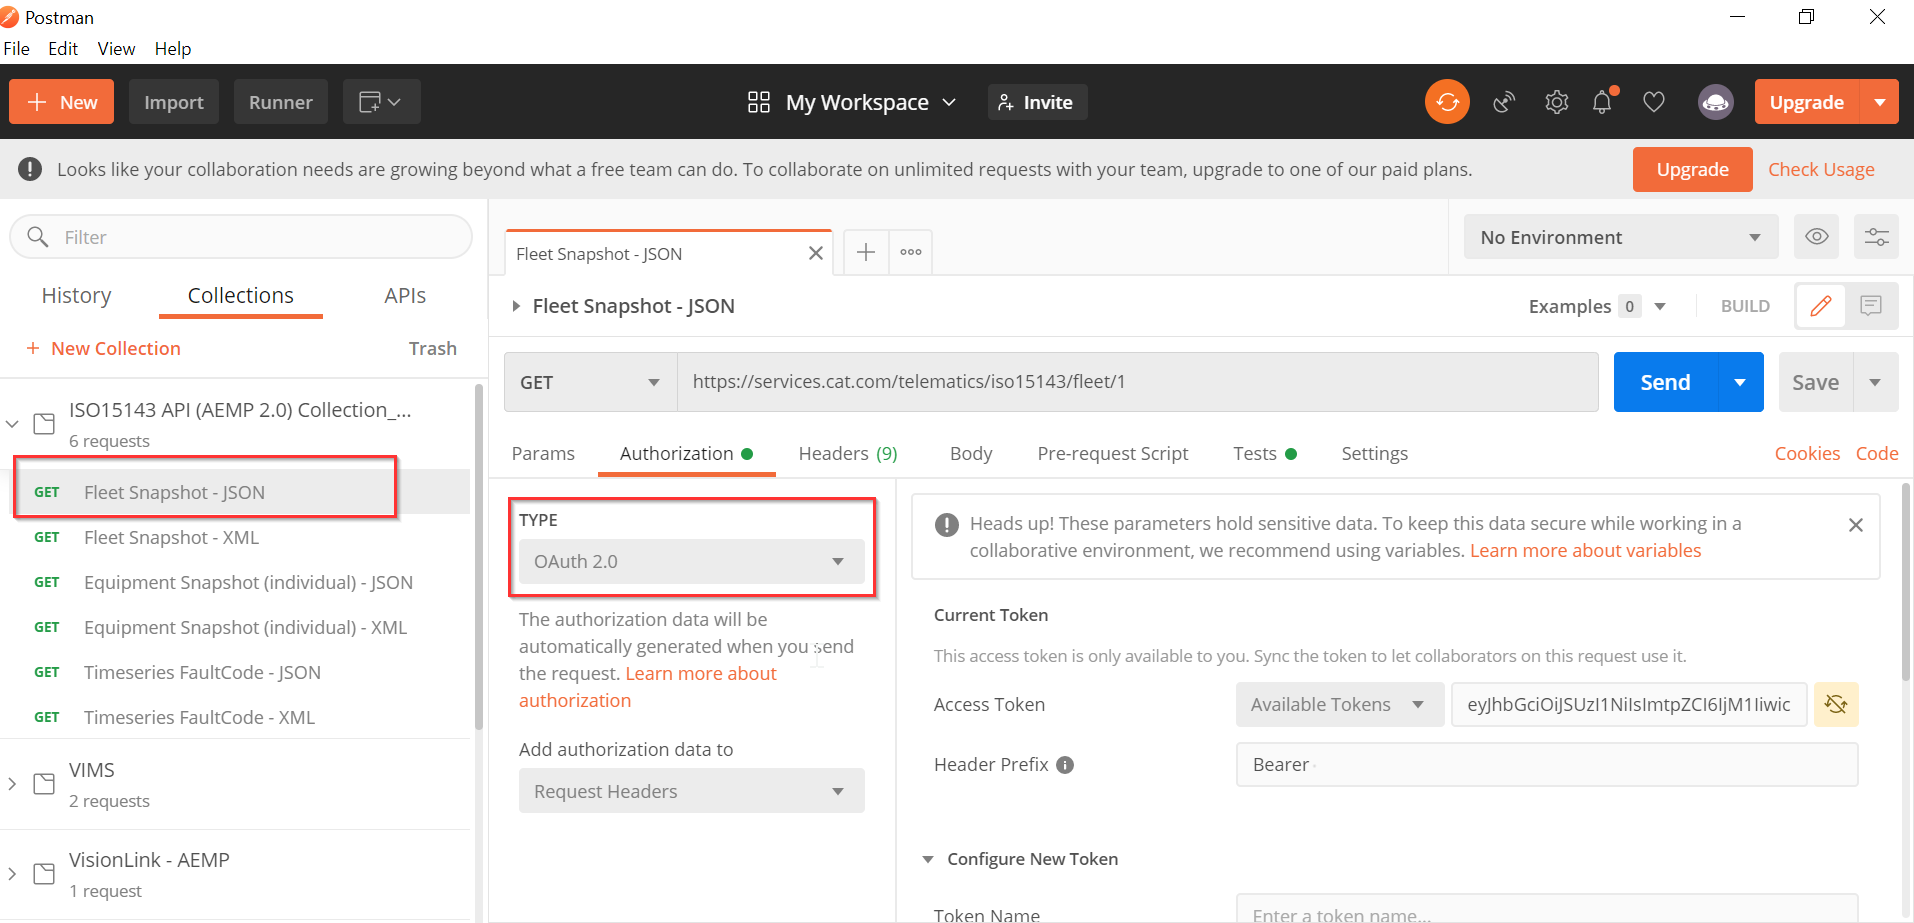Click the ISO15143 collection folder icon
The height and width of the screenshot is (923, 1914).
(44, 423)
